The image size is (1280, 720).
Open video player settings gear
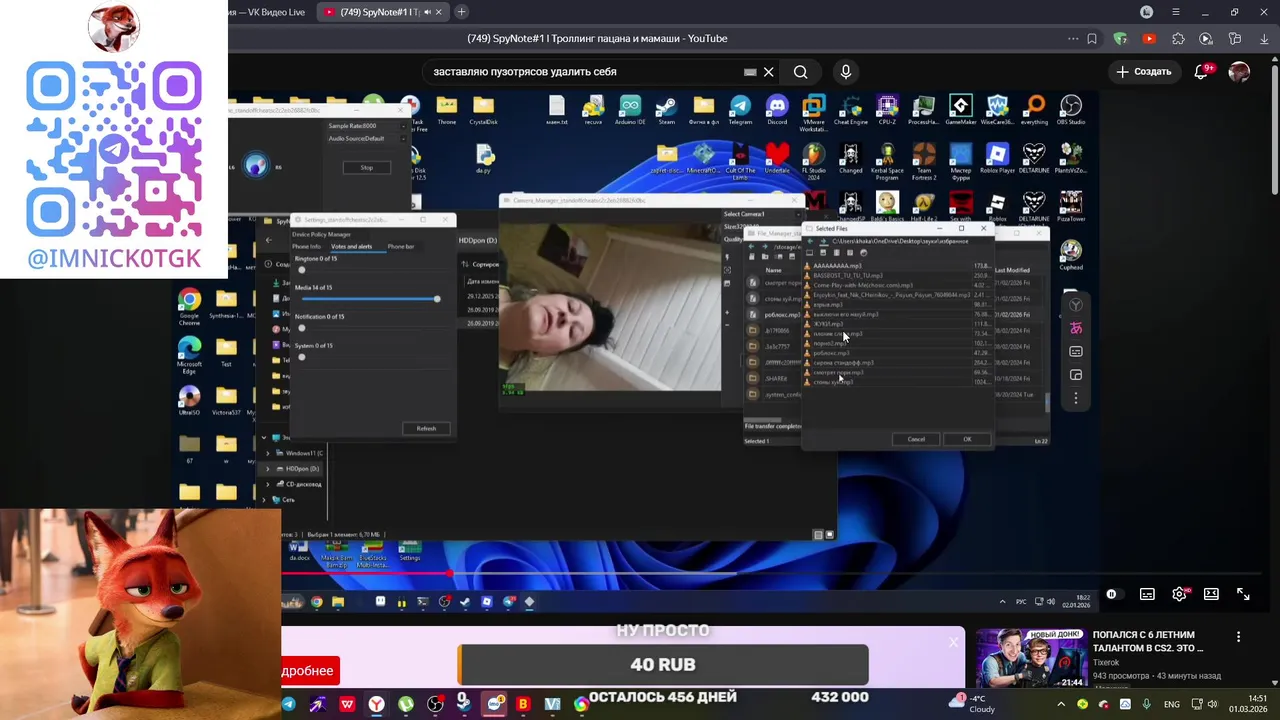tap(1179, 594)
